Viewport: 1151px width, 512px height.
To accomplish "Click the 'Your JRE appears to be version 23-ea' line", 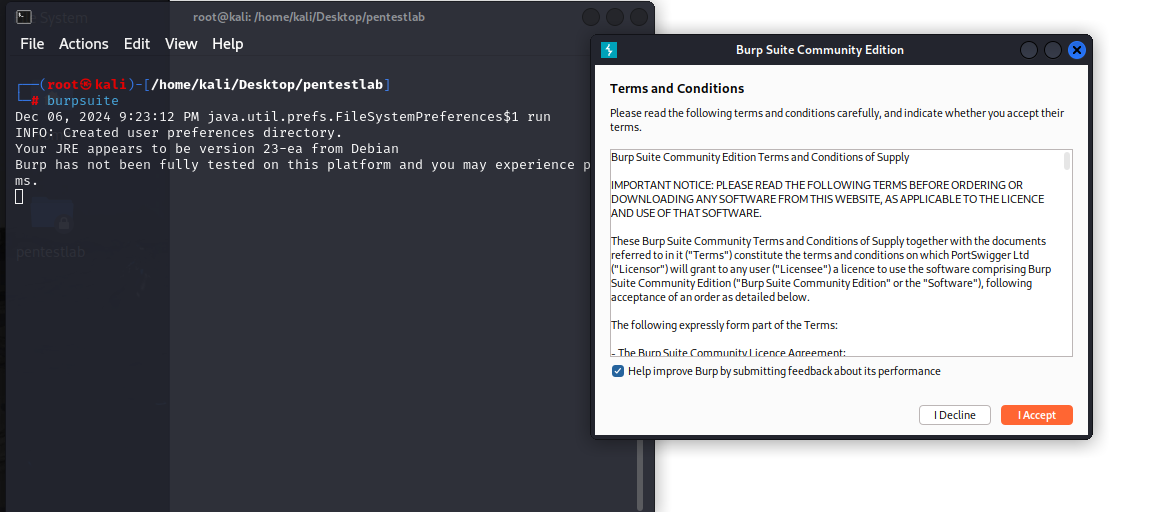I will pos(207,148).
